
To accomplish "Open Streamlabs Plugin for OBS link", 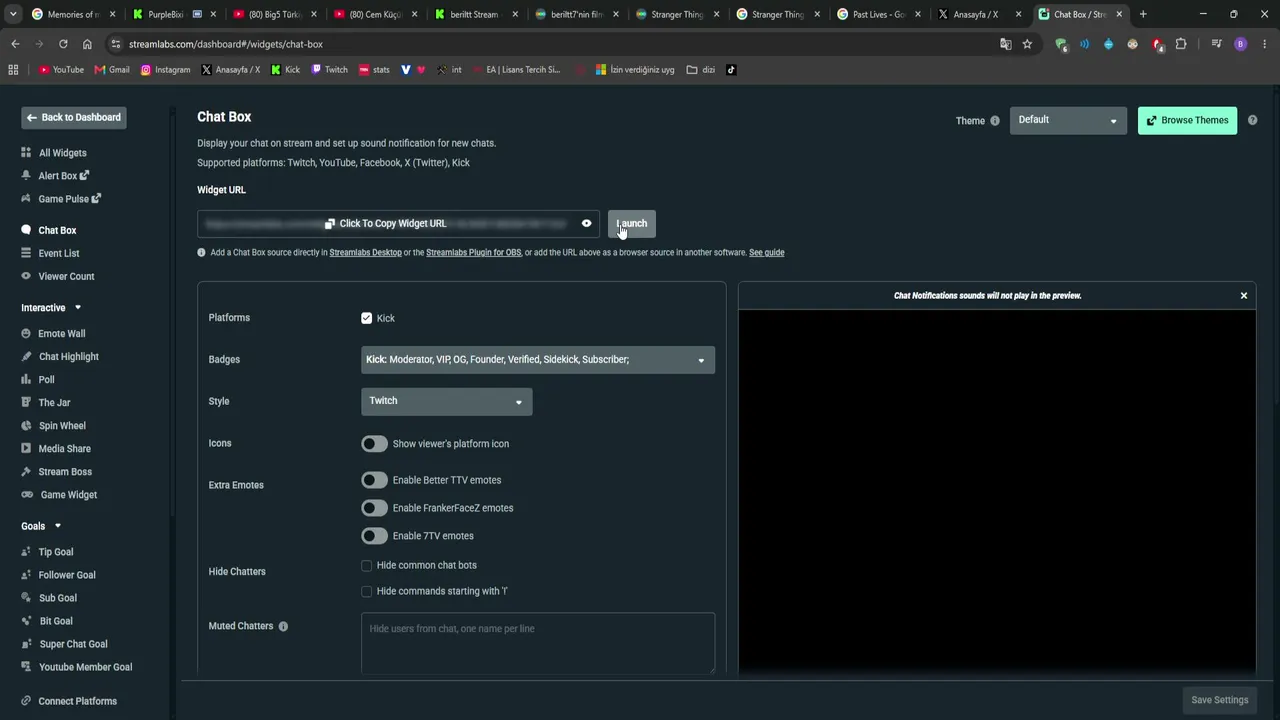I will tap(473, 253).
